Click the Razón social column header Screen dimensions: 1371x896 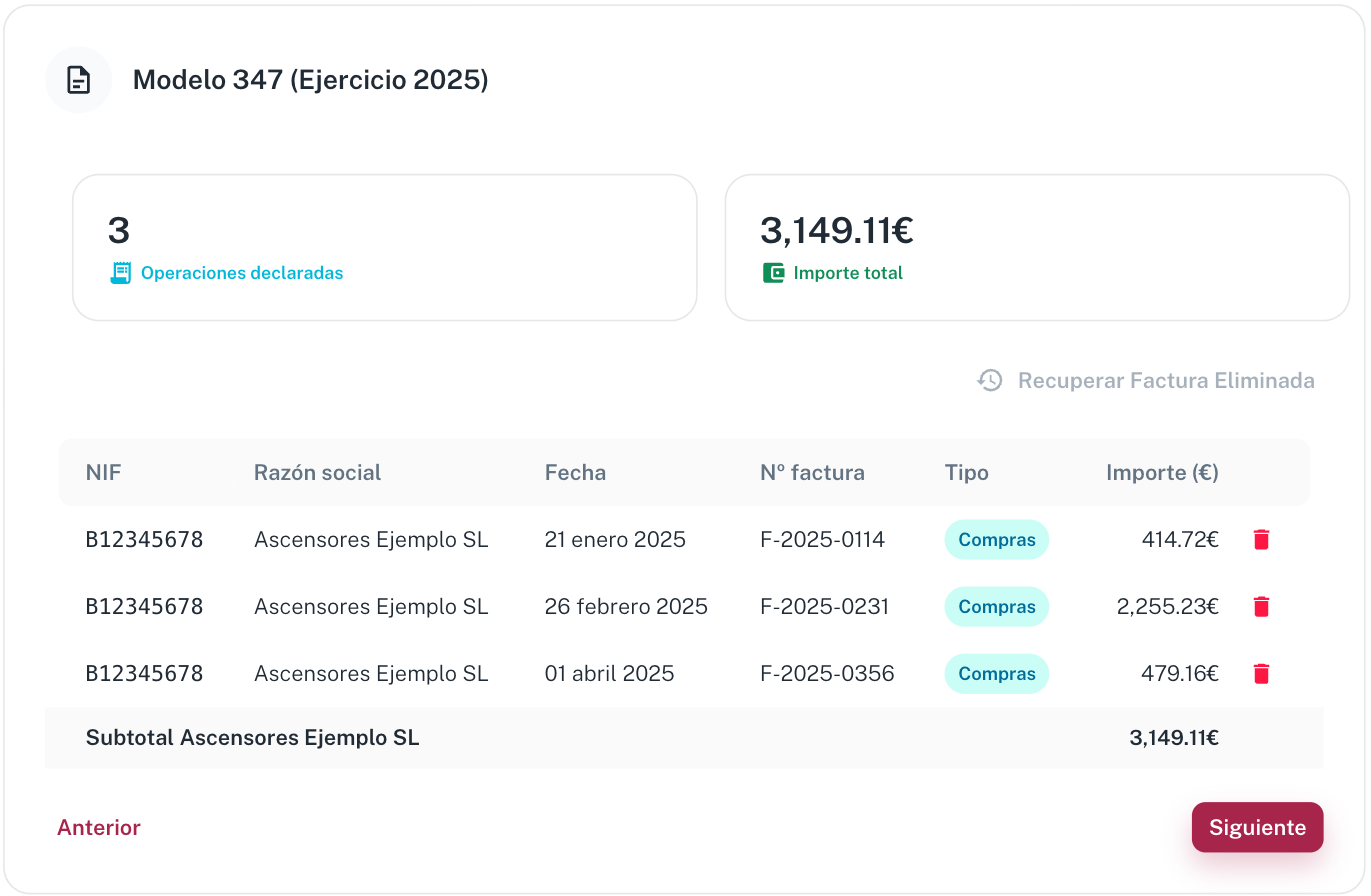coord(317,473)
